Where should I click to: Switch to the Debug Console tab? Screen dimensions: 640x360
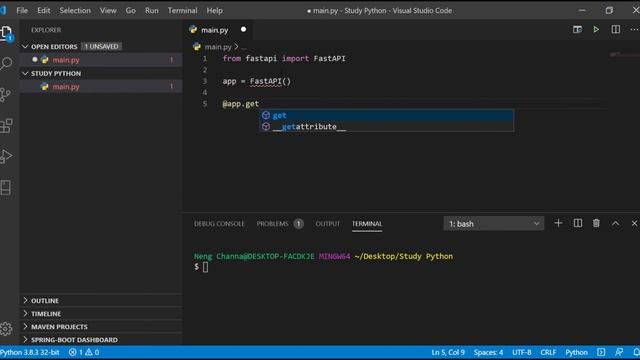219,224
